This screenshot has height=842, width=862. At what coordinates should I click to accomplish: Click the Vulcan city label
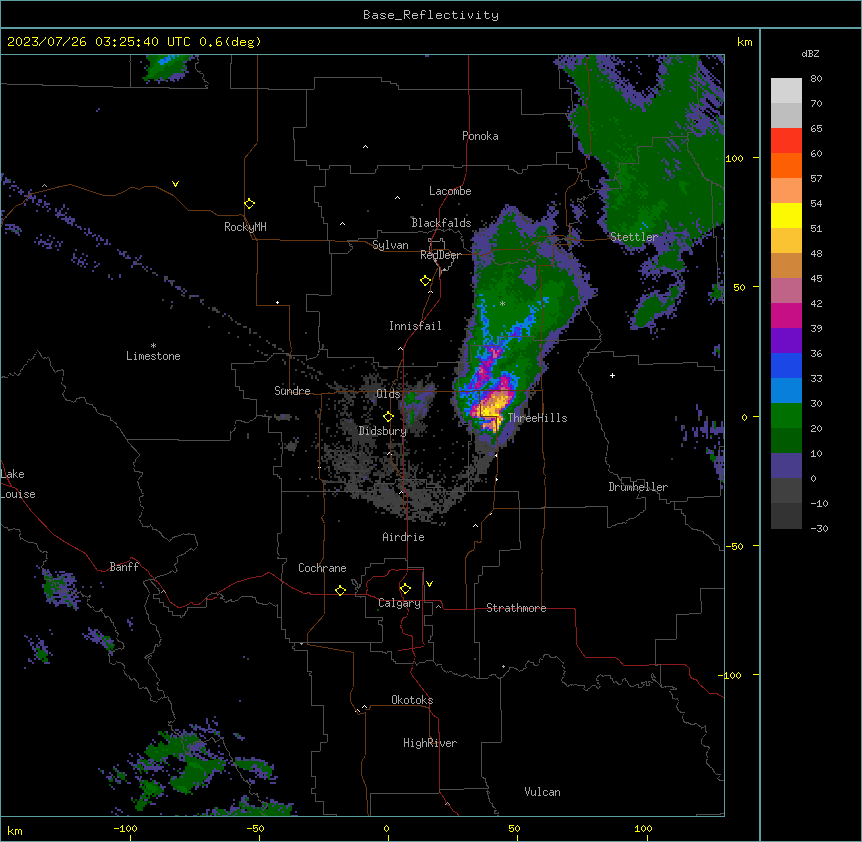[542, 792]
